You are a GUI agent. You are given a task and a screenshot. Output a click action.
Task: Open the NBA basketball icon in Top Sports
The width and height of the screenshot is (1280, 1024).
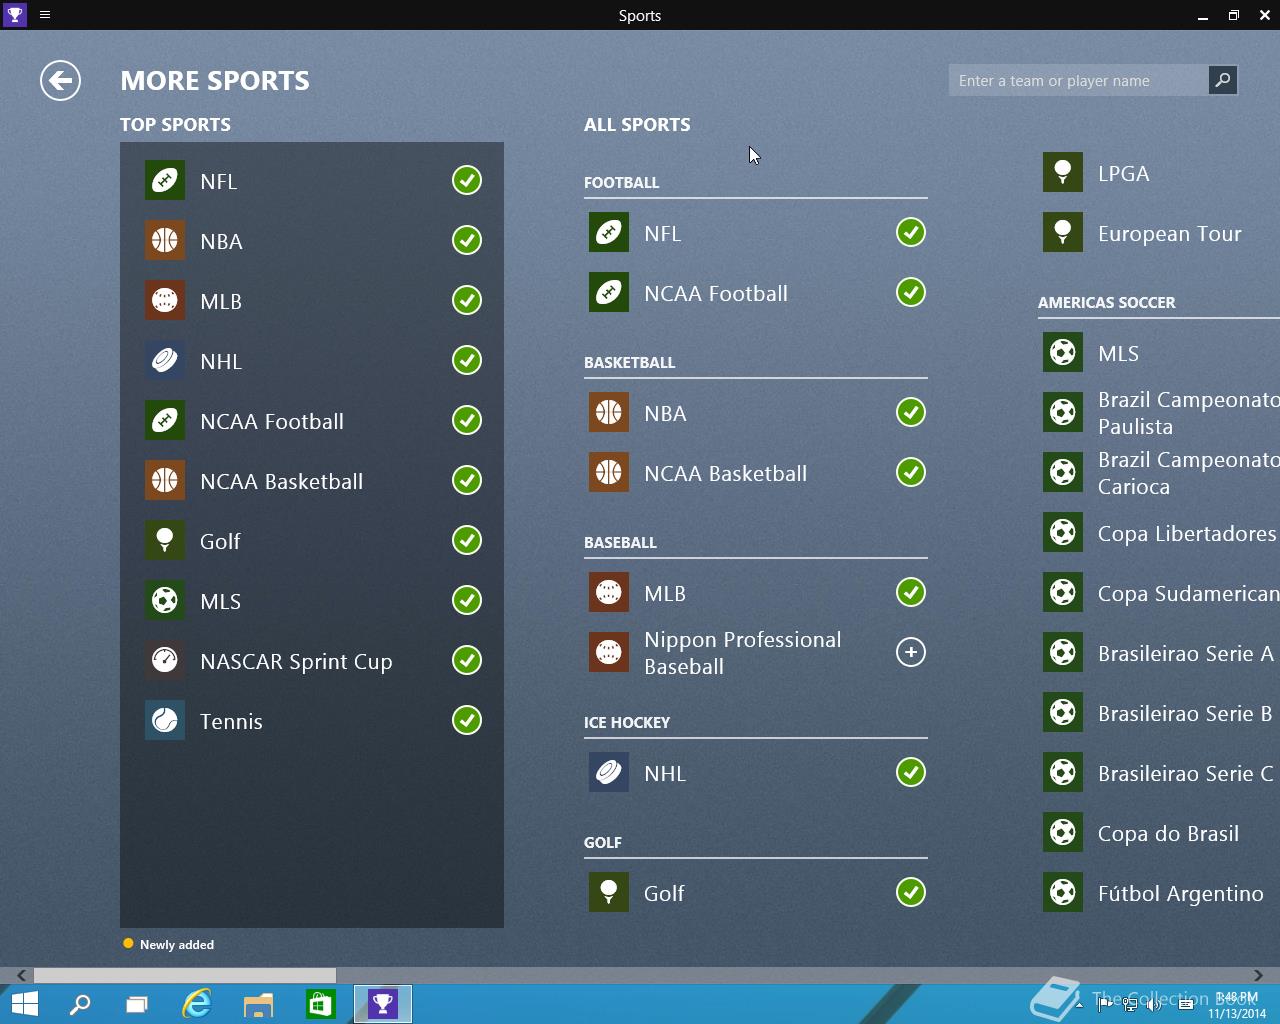tap(165, 240)
